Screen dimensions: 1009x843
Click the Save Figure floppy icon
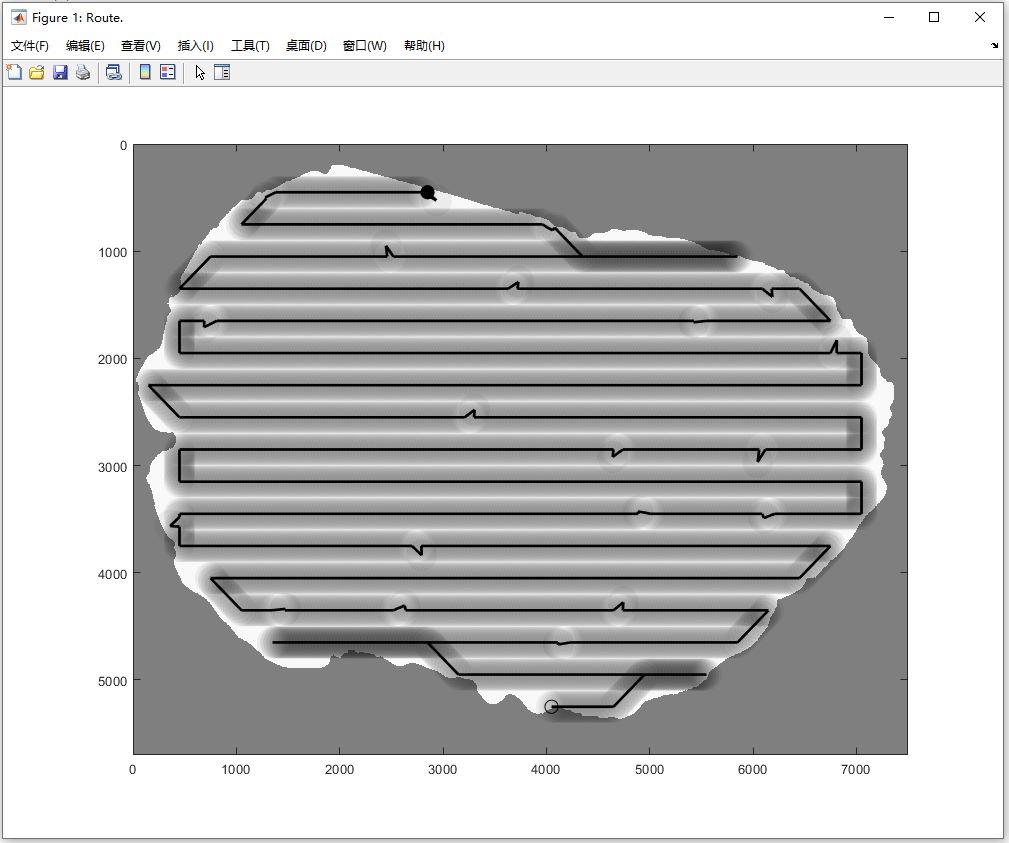coord(60,72)
